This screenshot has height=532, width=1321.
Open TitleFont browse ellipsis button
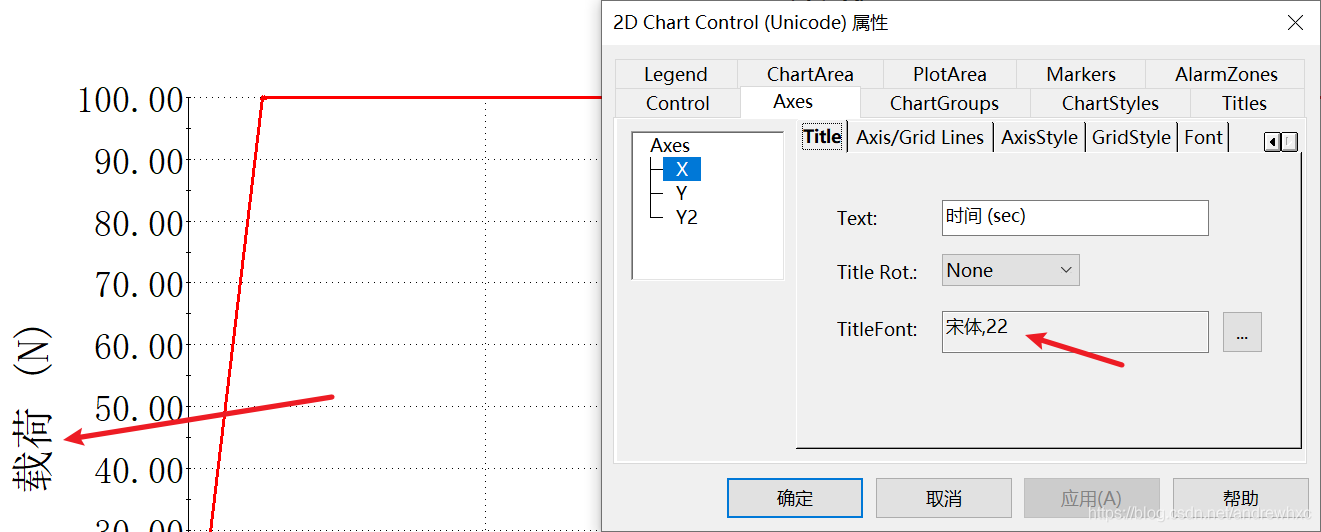click(1242, 332)
